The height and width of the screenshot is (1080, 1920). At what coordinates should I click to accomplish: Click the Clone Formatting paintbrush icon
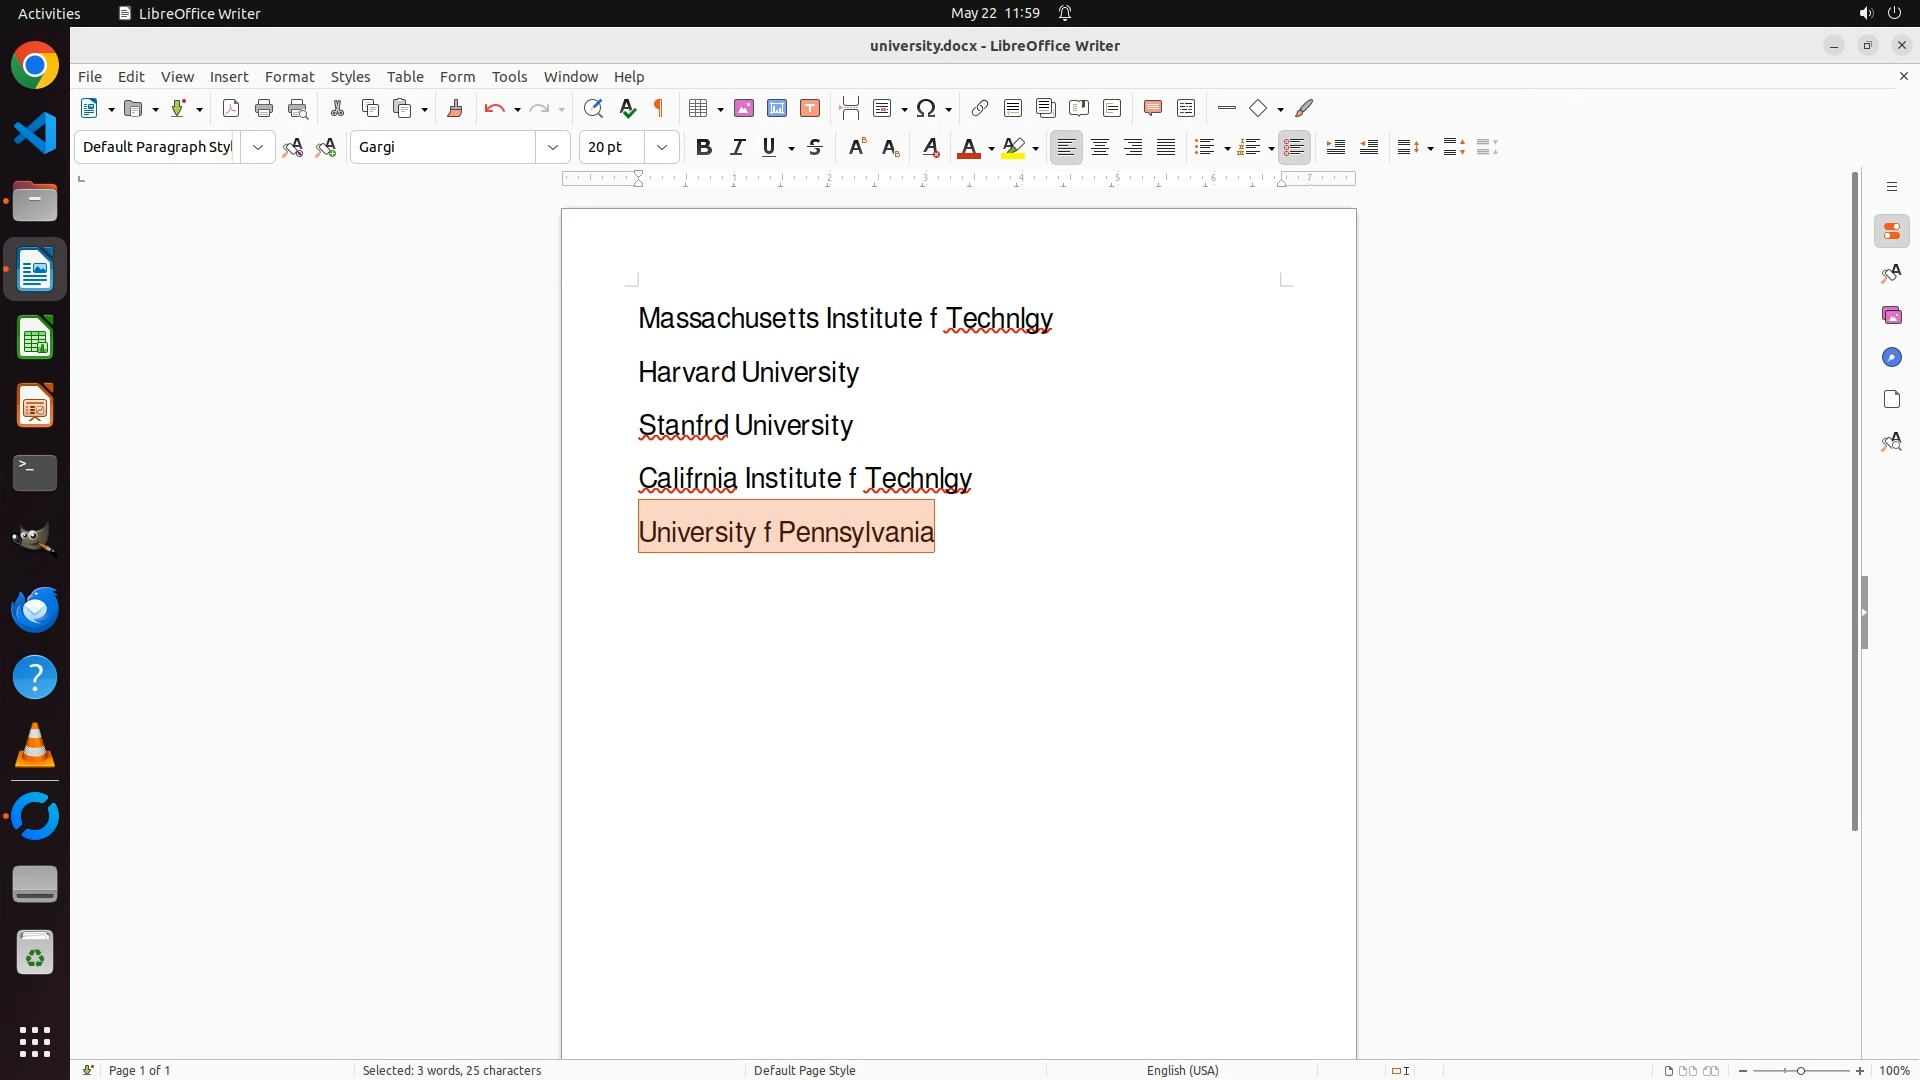455,108
